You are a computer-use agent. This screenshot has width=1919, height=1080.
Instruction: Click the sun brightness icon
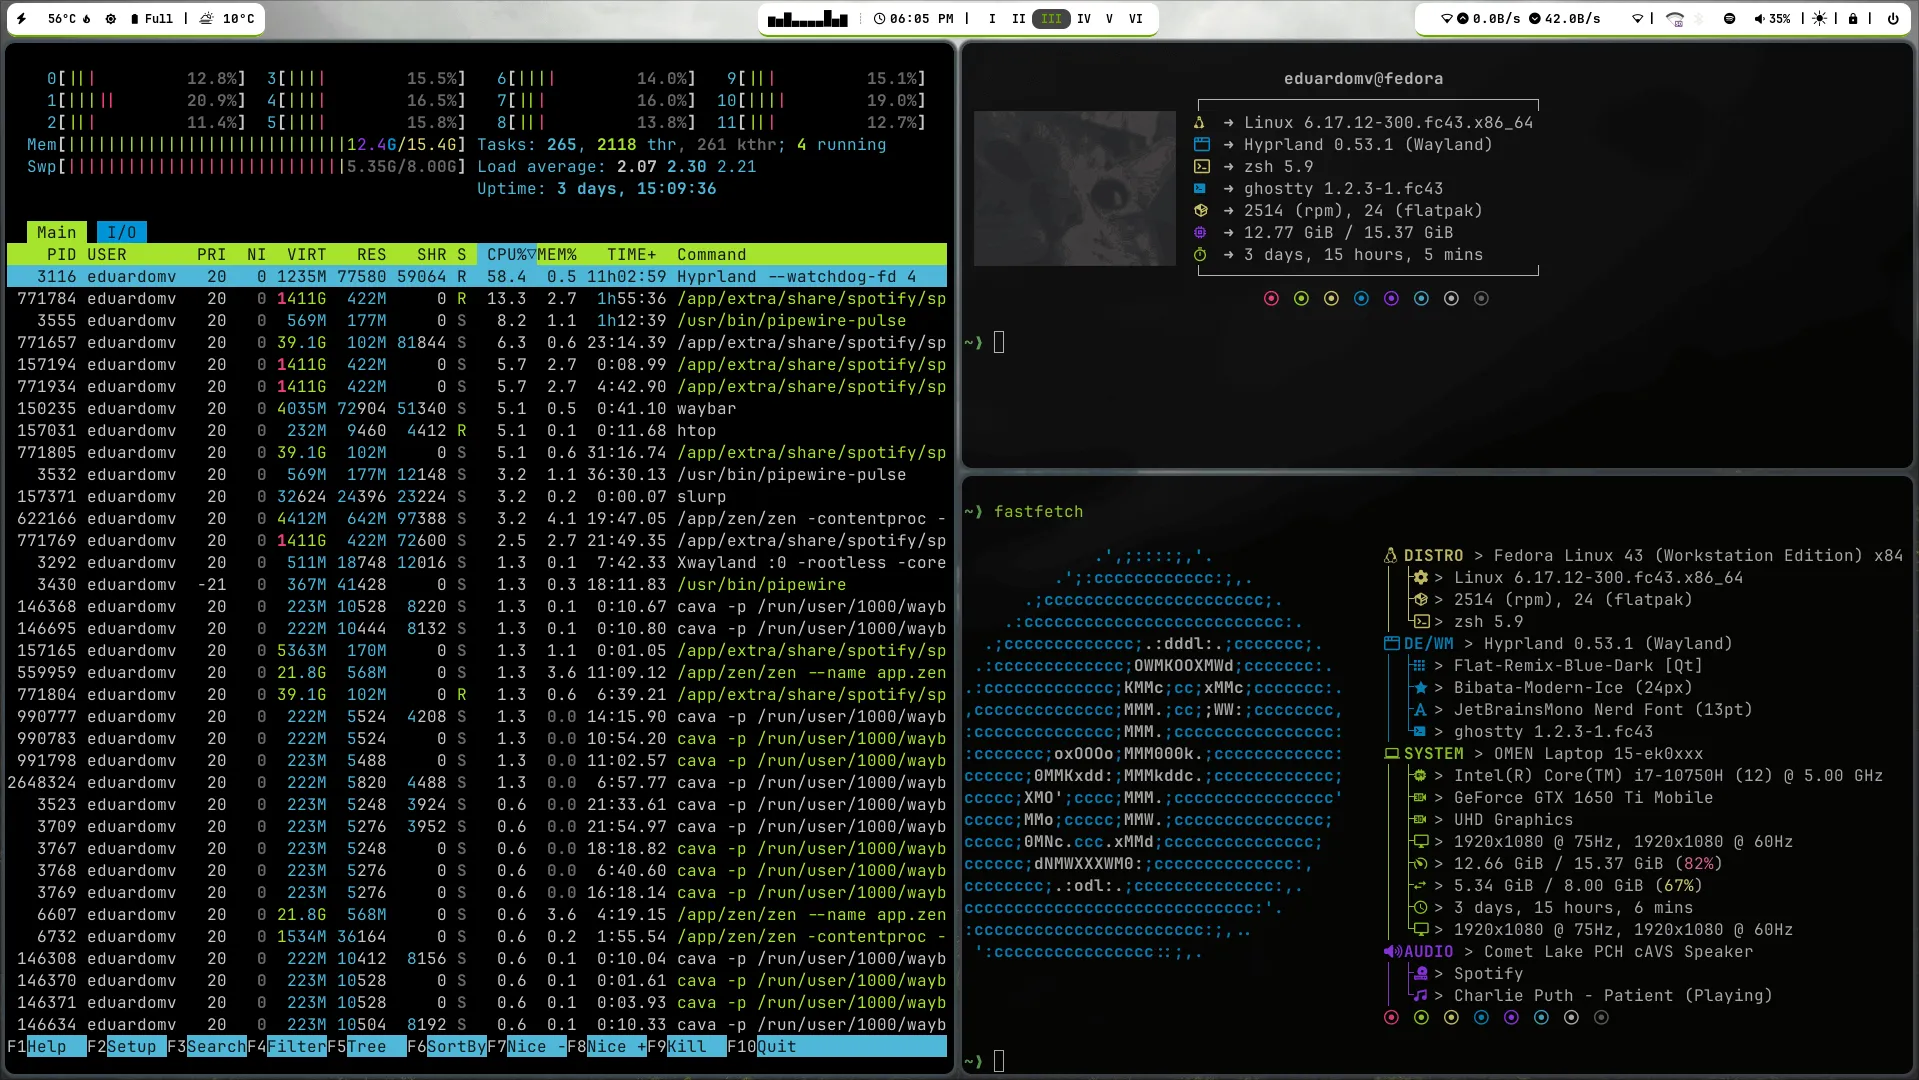[x=1819, y=19]
